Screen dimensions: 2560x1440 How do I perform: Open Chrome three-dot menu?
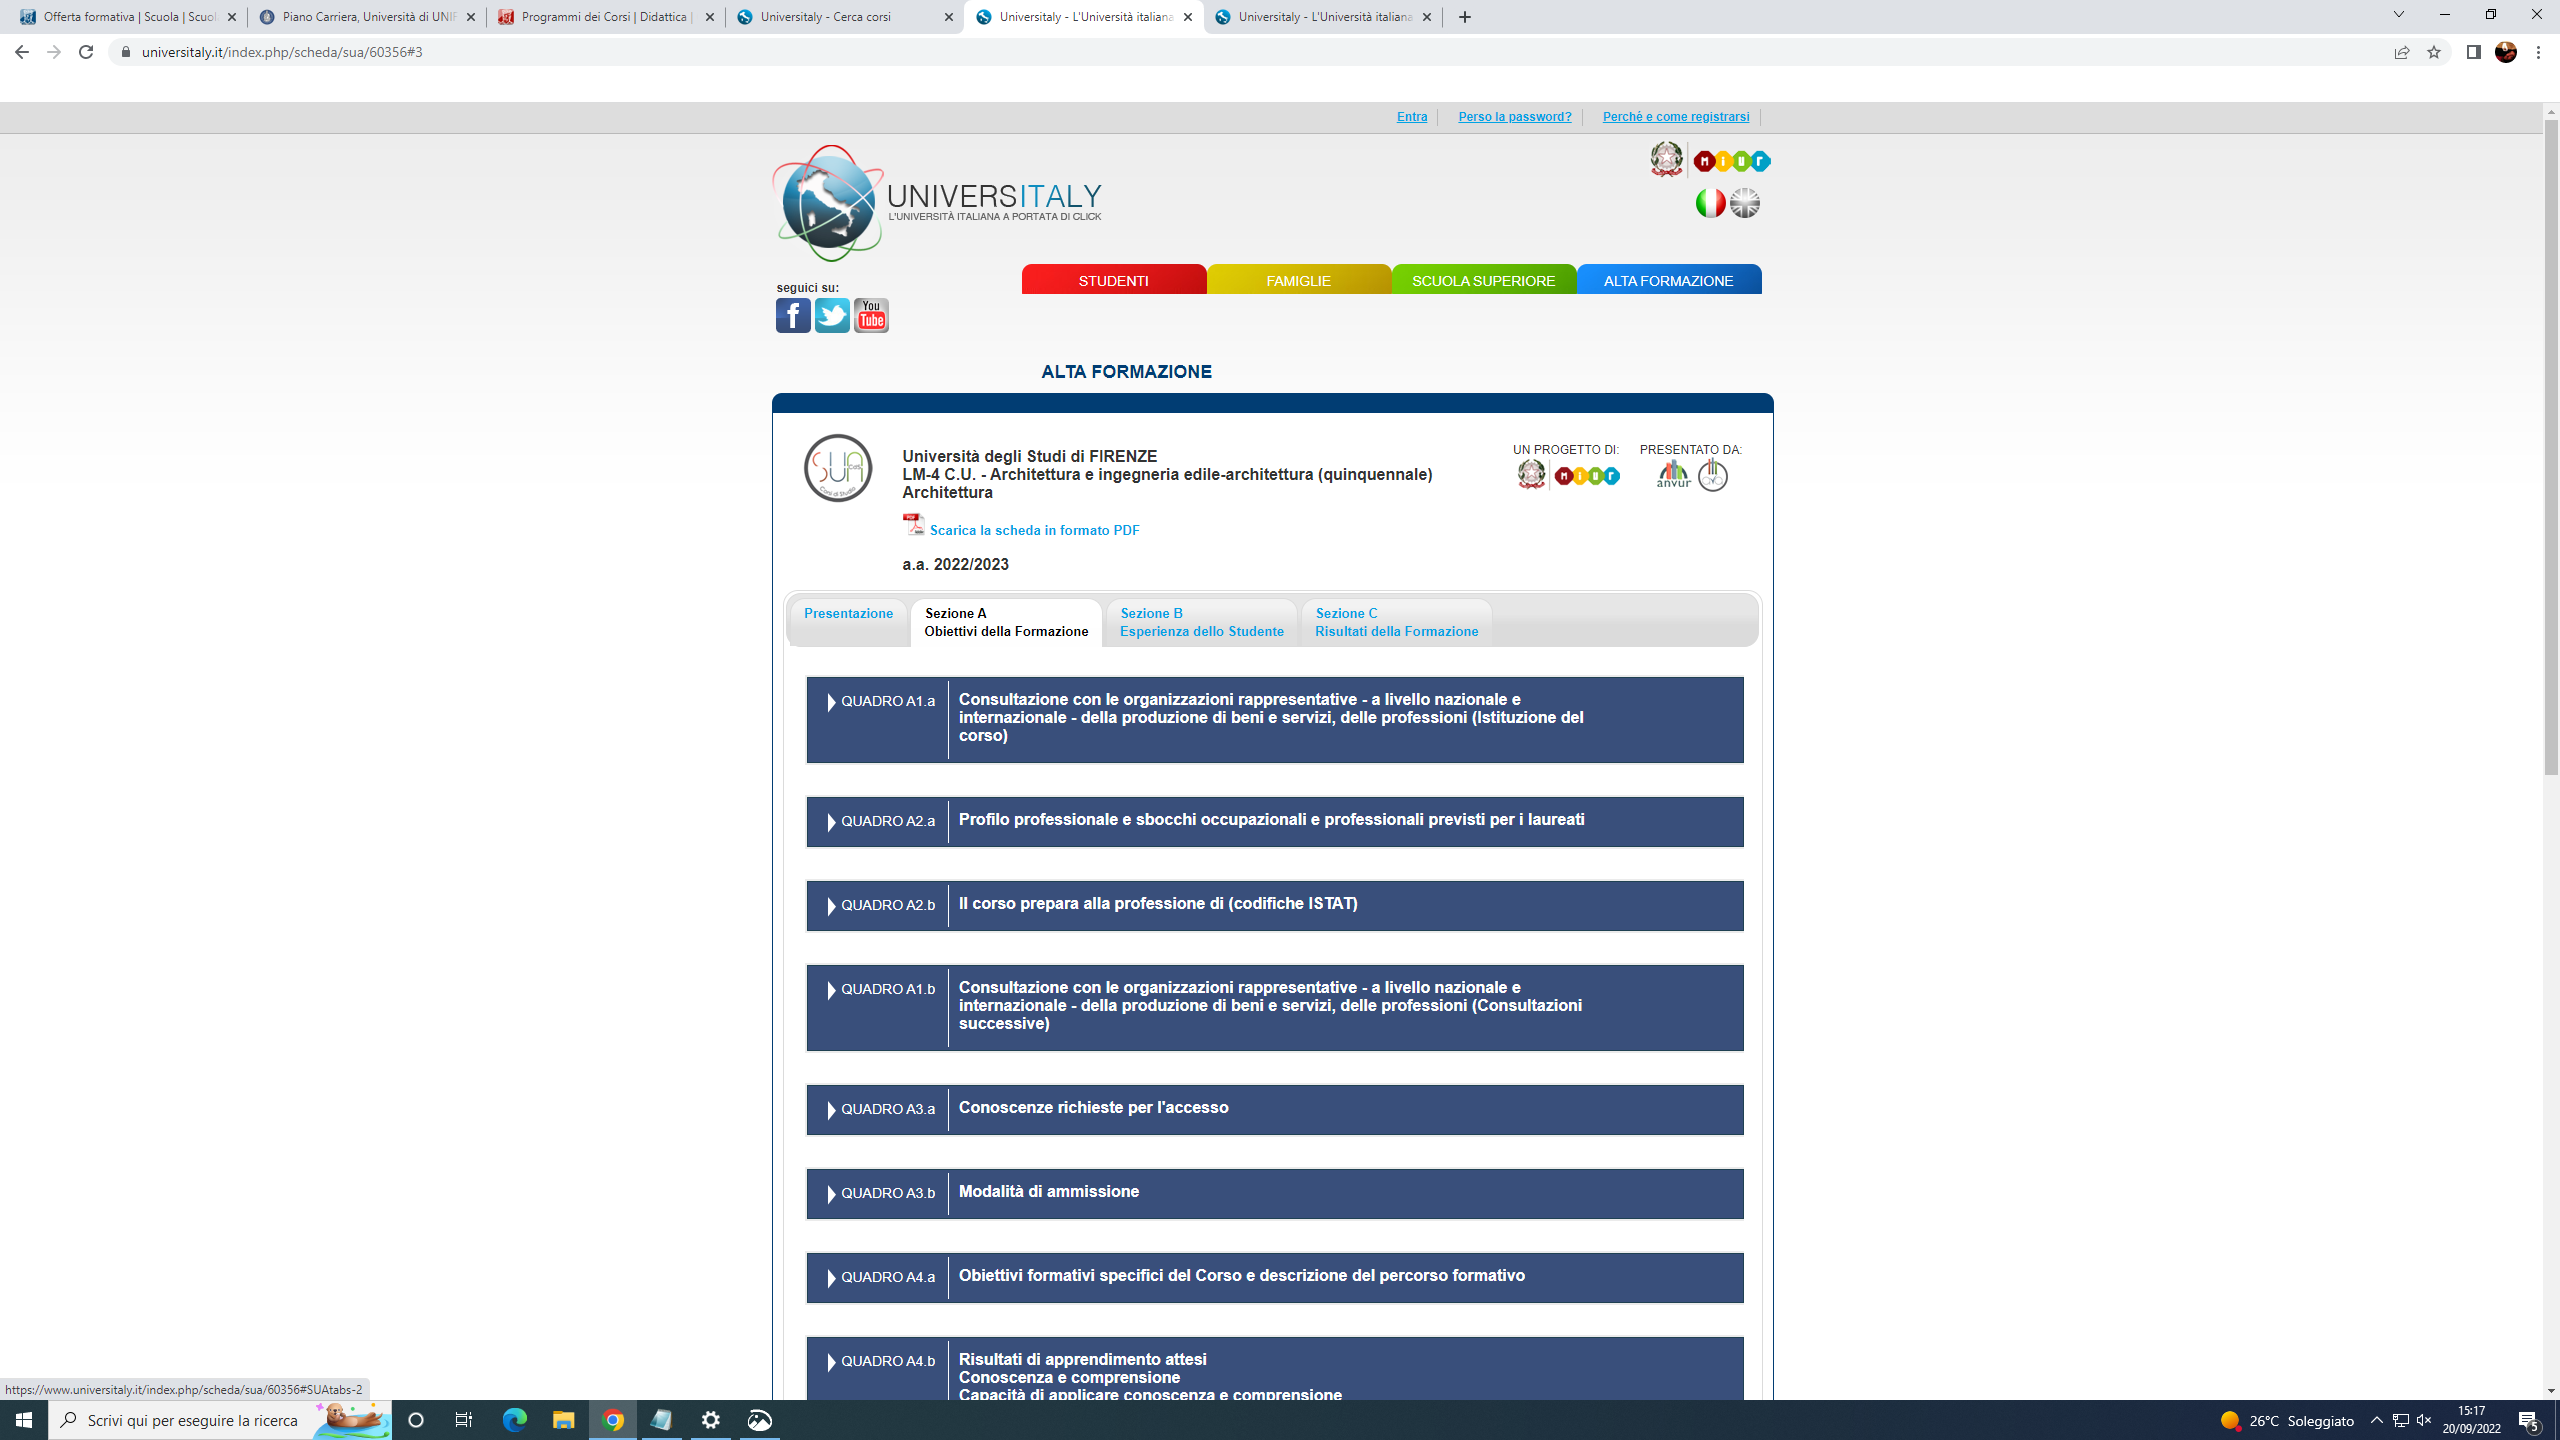point(2539,52)
